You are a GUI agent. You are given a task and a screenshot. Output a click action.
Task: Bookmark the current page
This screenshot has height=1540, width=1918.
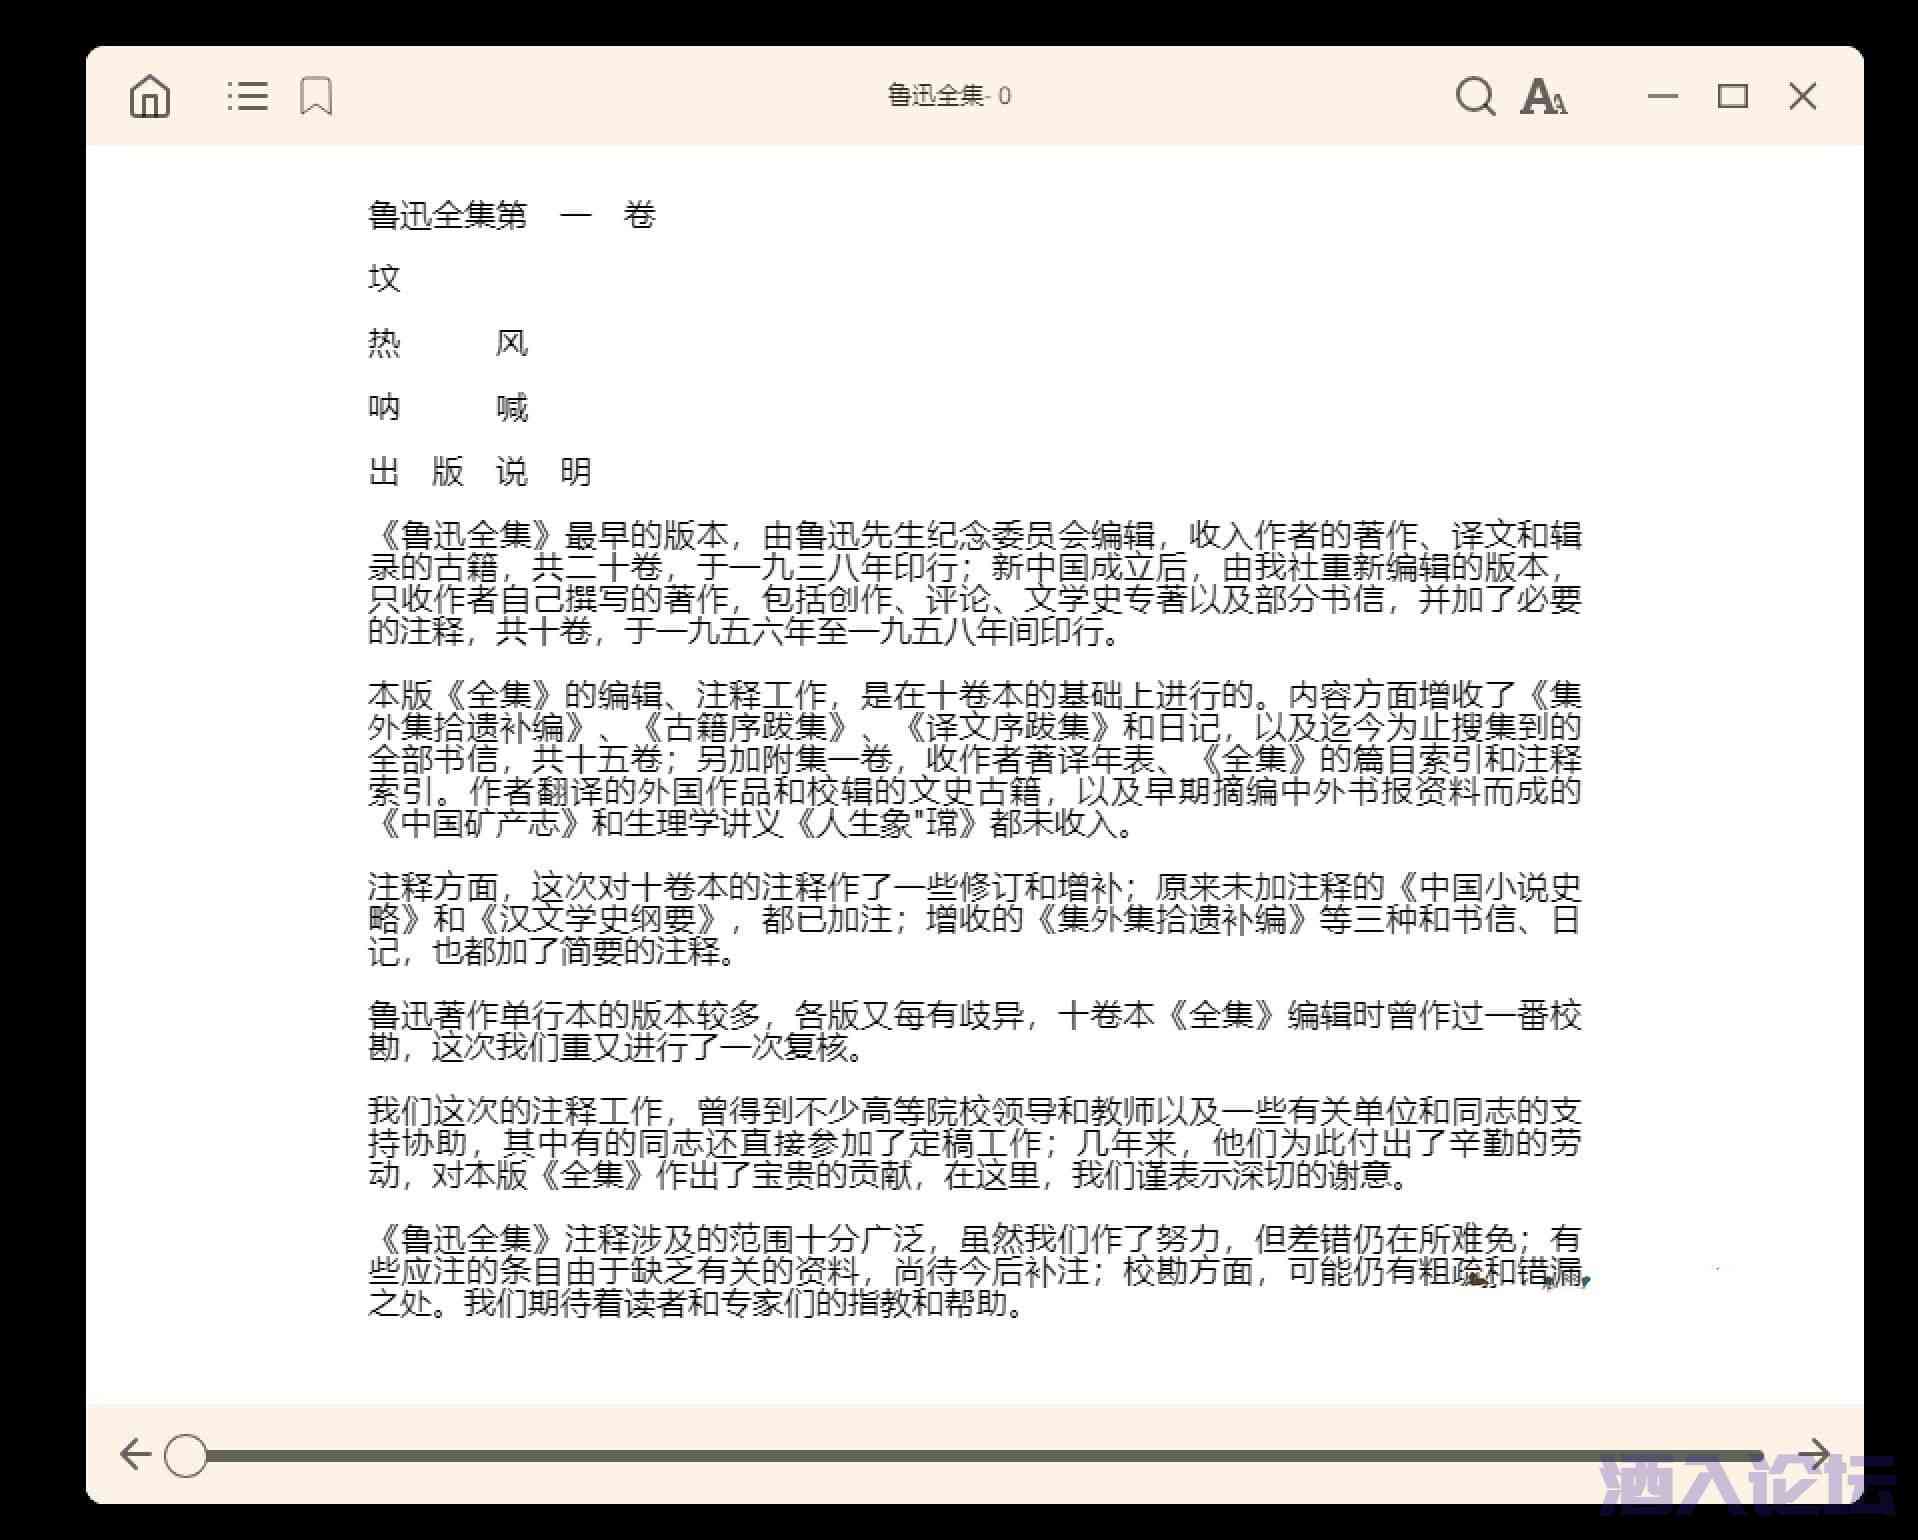click(x=316, y=97)
